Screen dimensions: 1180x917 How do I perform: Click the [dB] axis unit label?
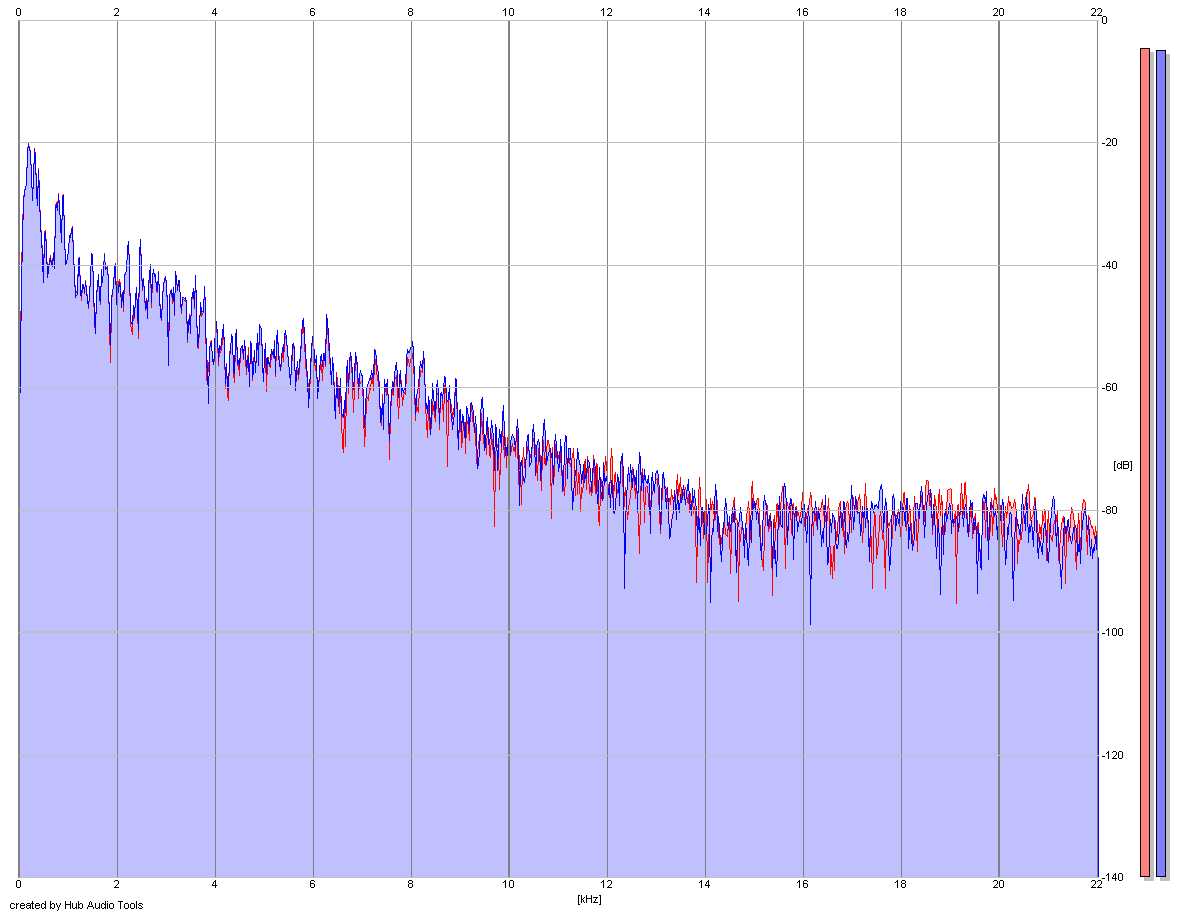pos(1122,465)
